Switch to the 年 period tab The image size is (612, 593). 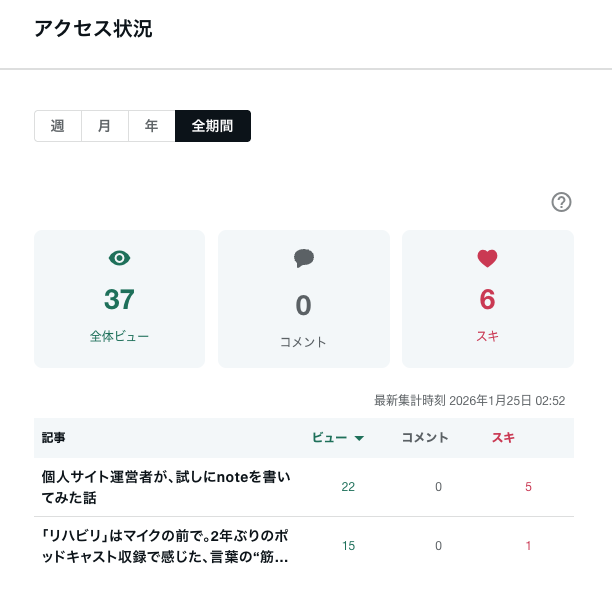151,126
